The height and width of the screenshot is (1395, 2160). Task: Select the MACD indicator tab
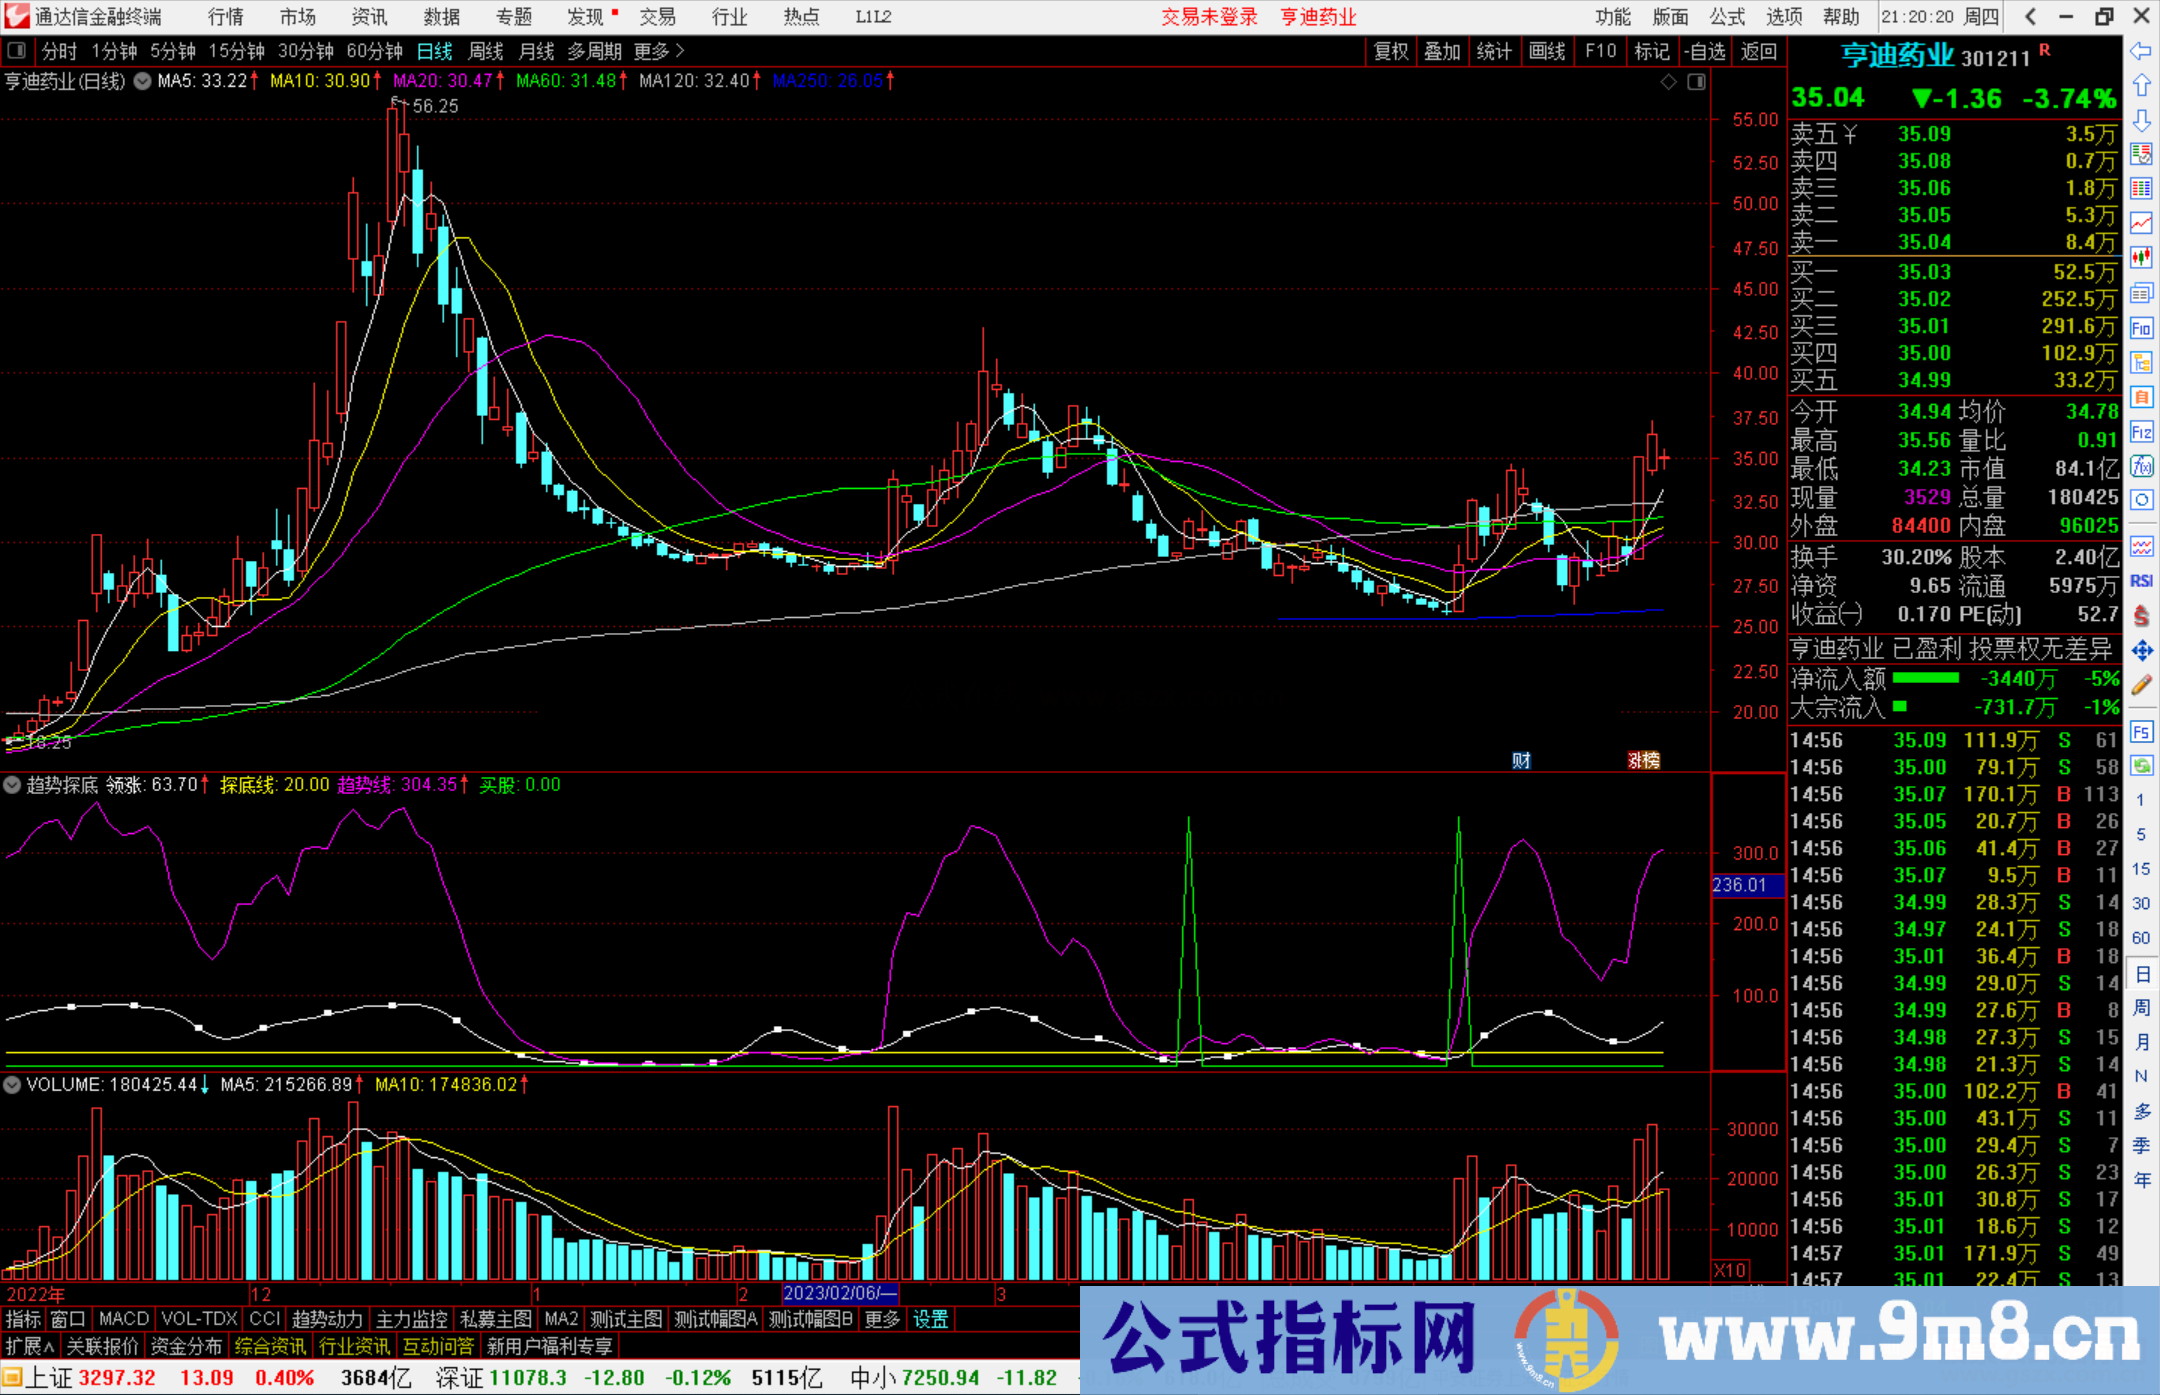(124, 1319)
